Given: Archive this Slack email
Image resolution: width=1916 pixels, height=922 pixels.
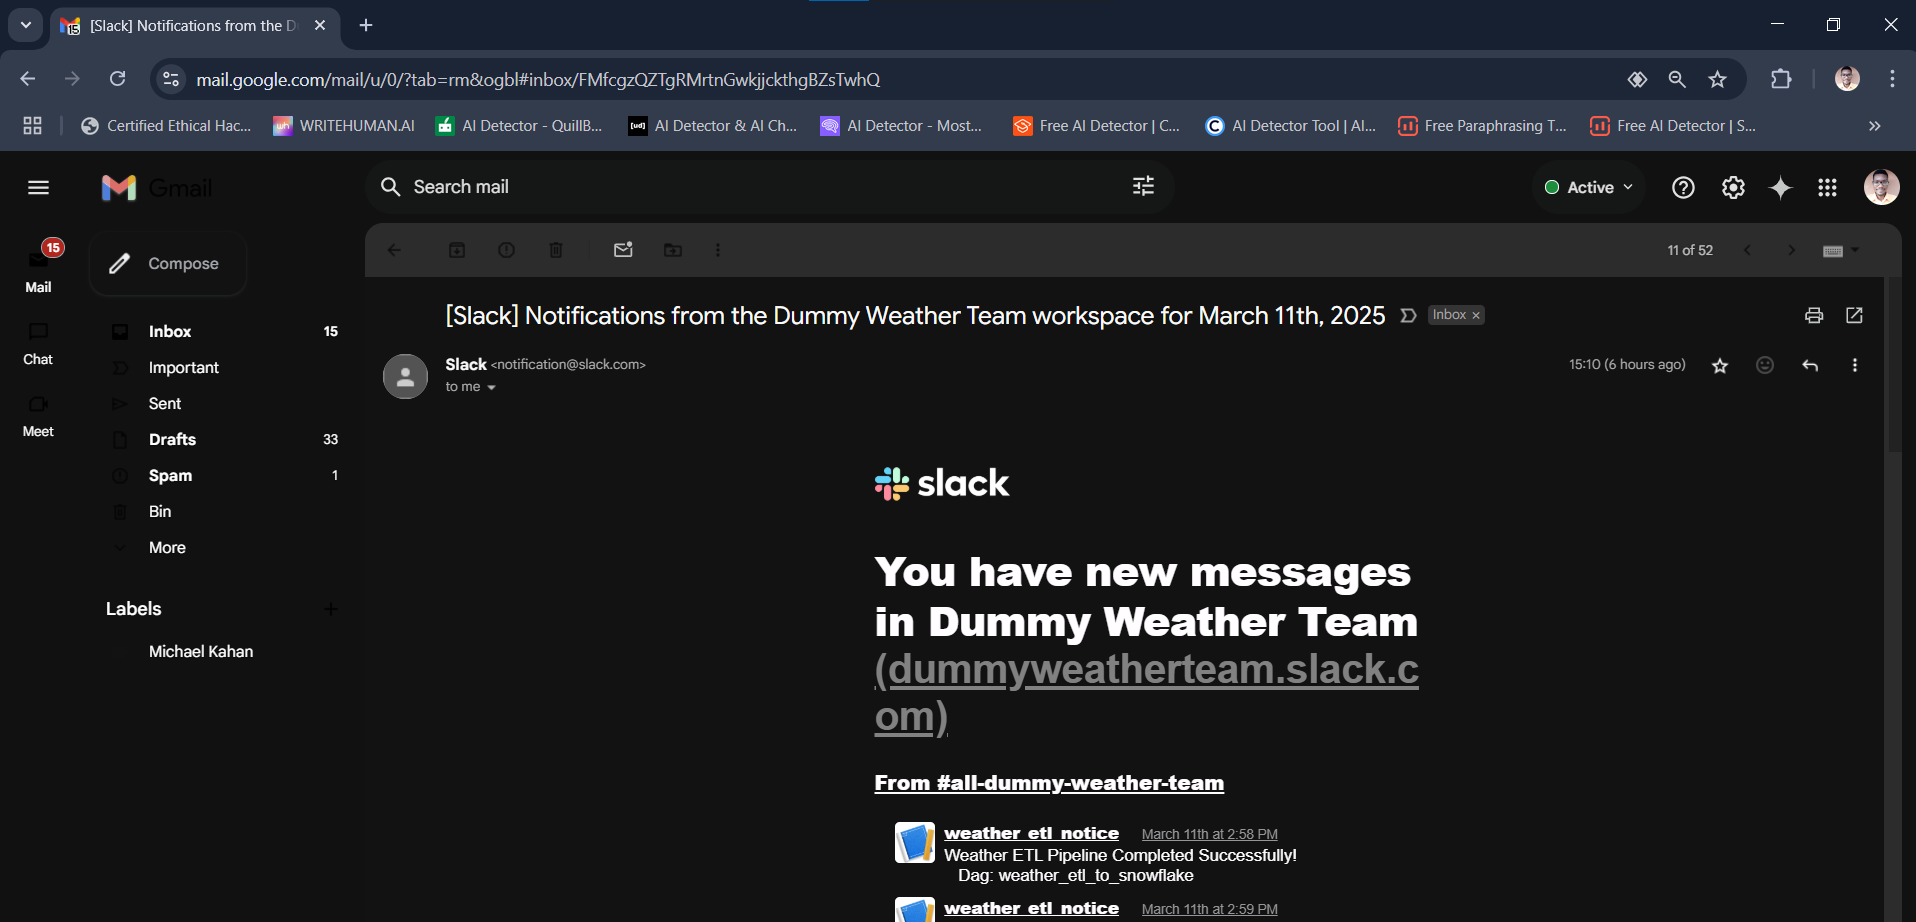Looking at the screenshot, I should click(457, 250).
